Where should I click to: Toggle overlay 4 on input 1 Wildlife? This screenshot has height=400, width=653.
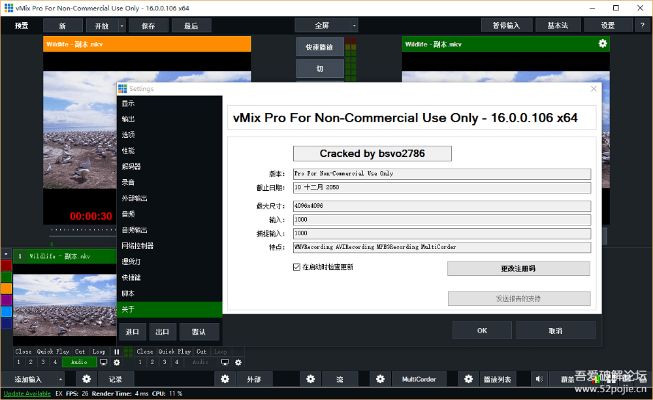point(55,362)
